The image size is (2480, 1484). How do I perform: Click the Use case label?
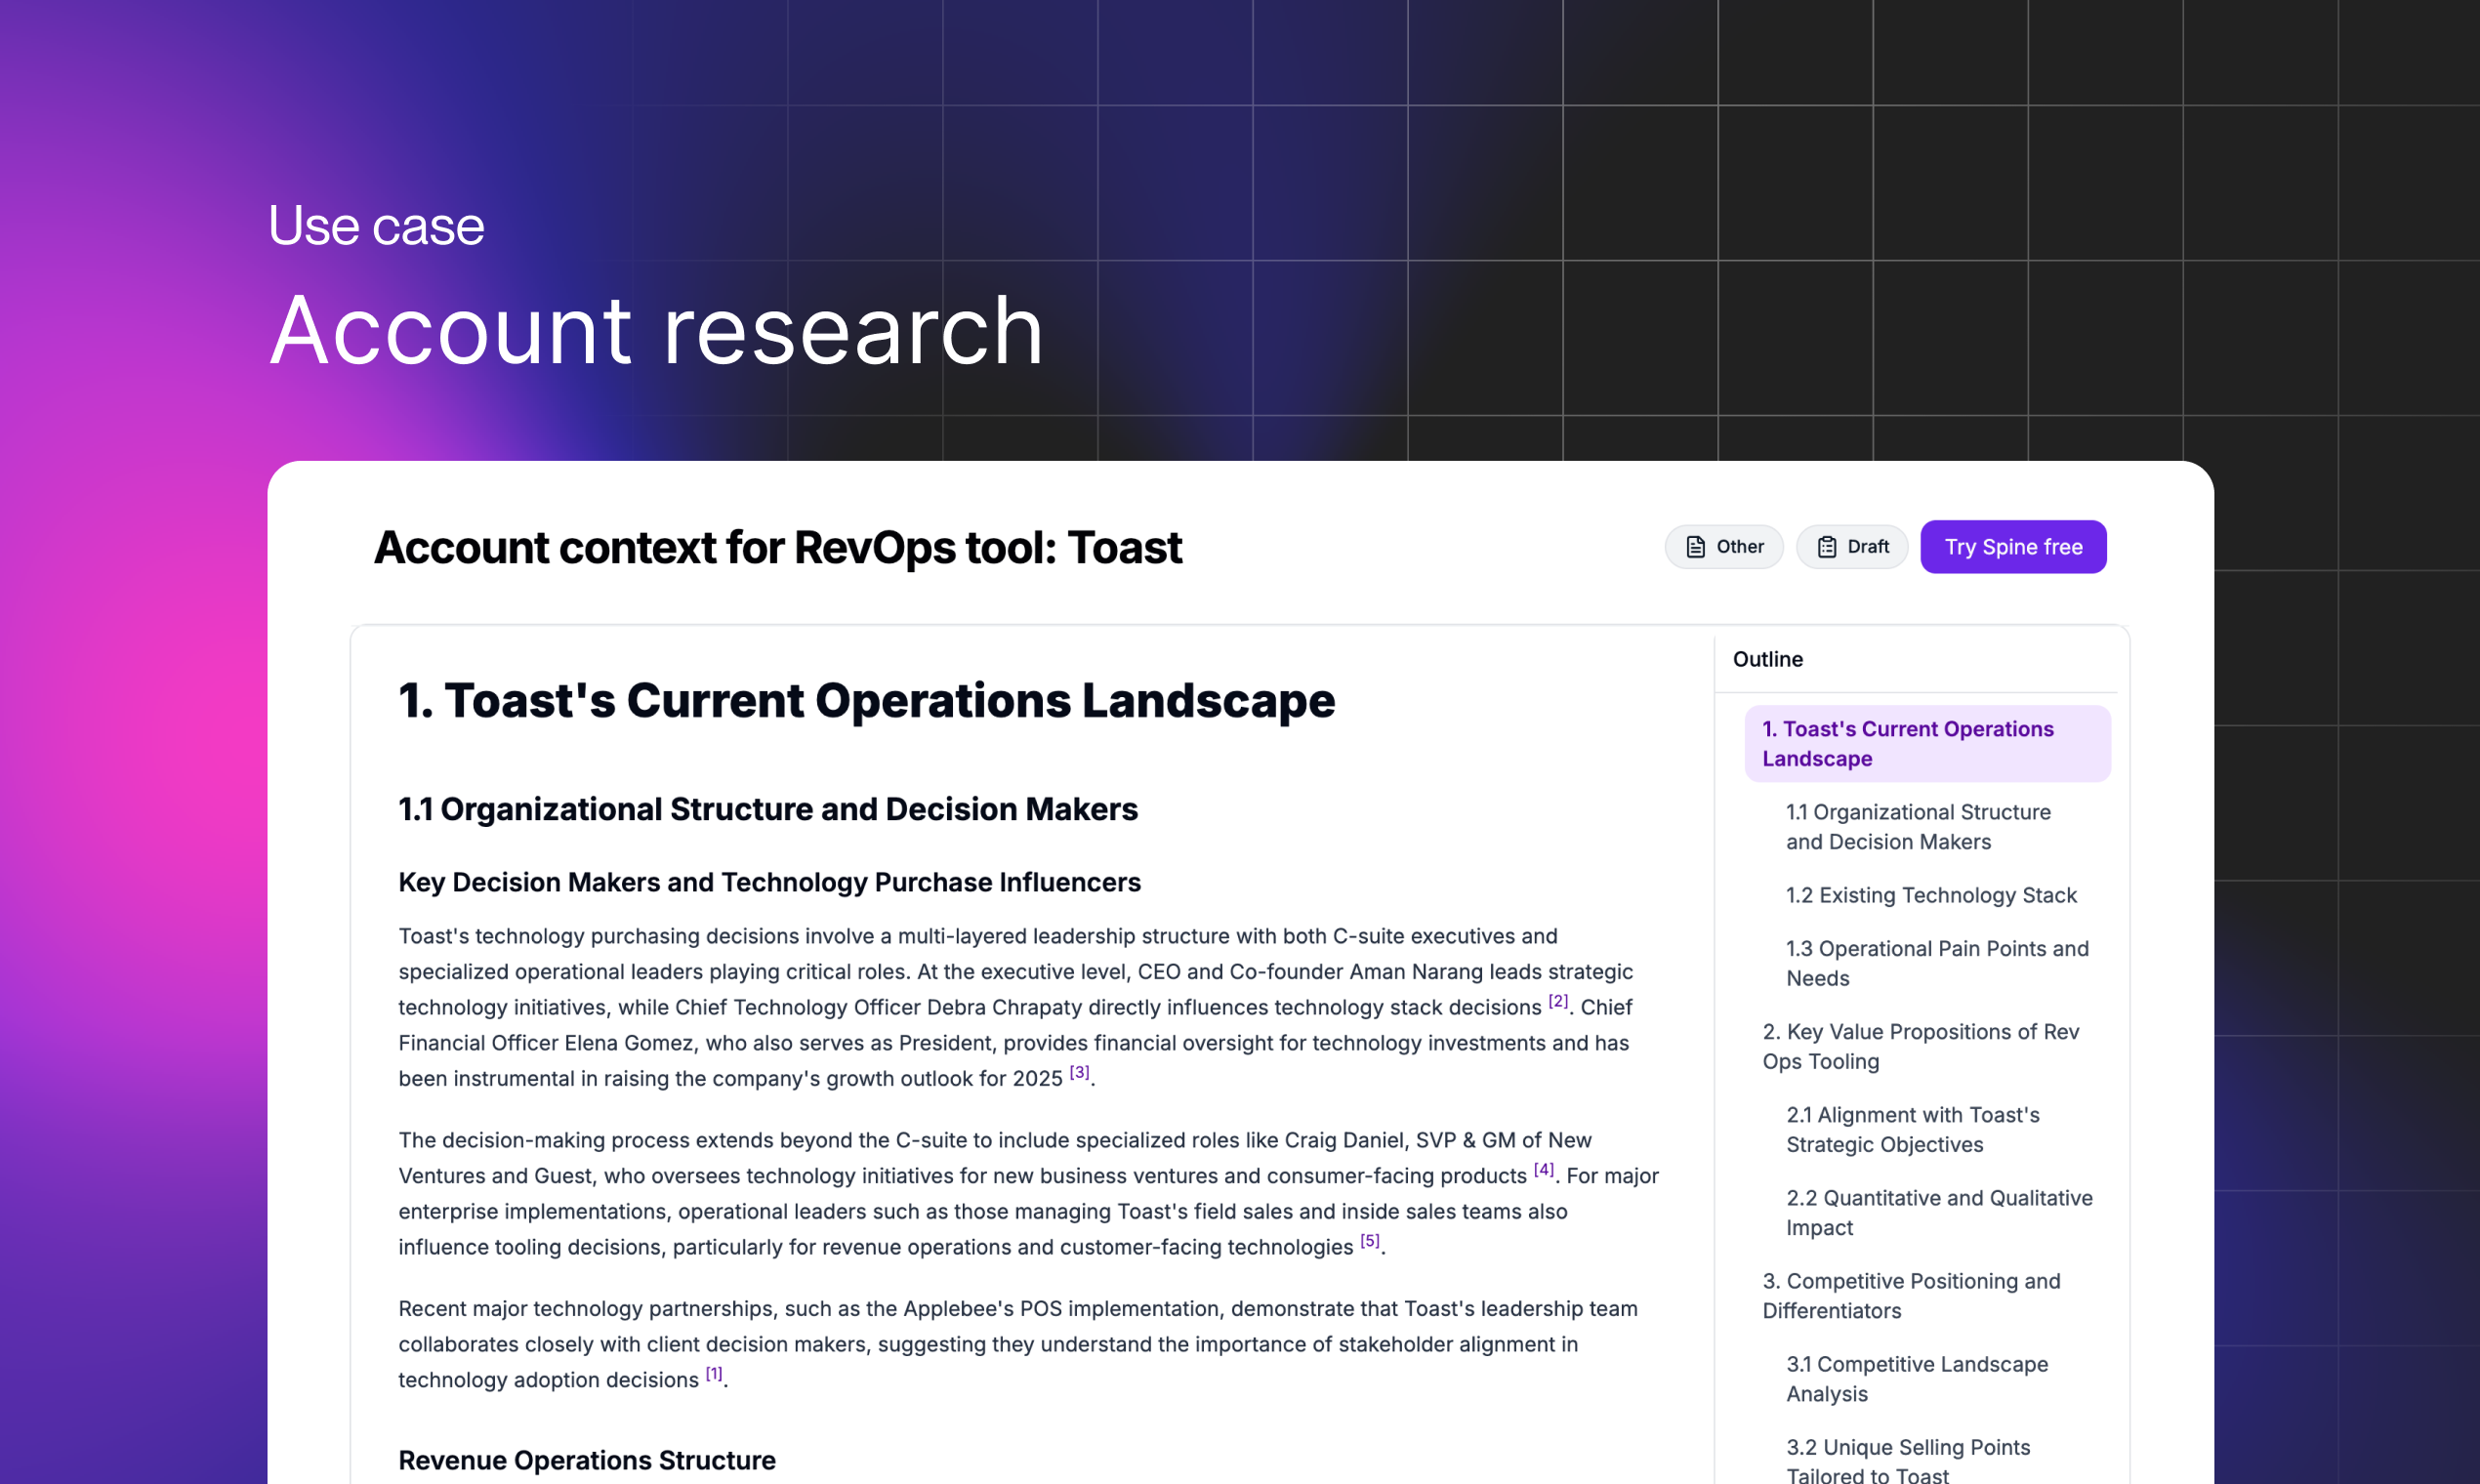point(376,225)
